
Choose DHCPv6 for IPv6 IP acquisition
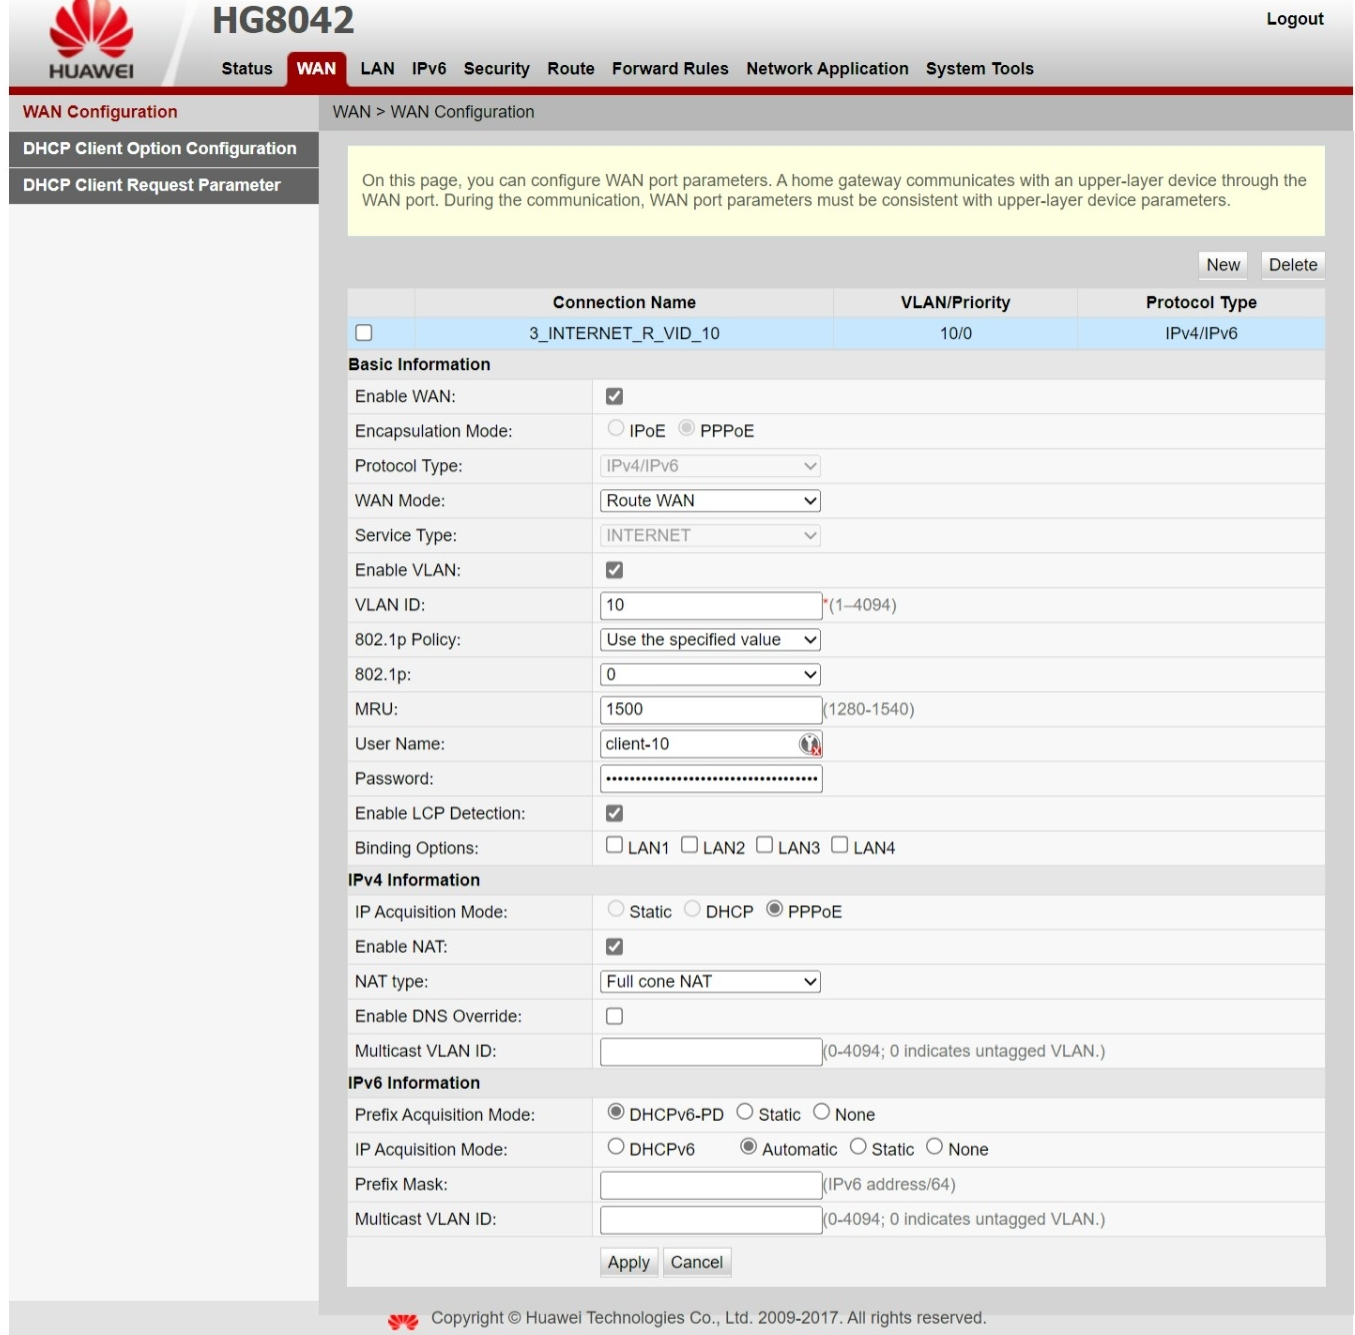coord(616,1147)
